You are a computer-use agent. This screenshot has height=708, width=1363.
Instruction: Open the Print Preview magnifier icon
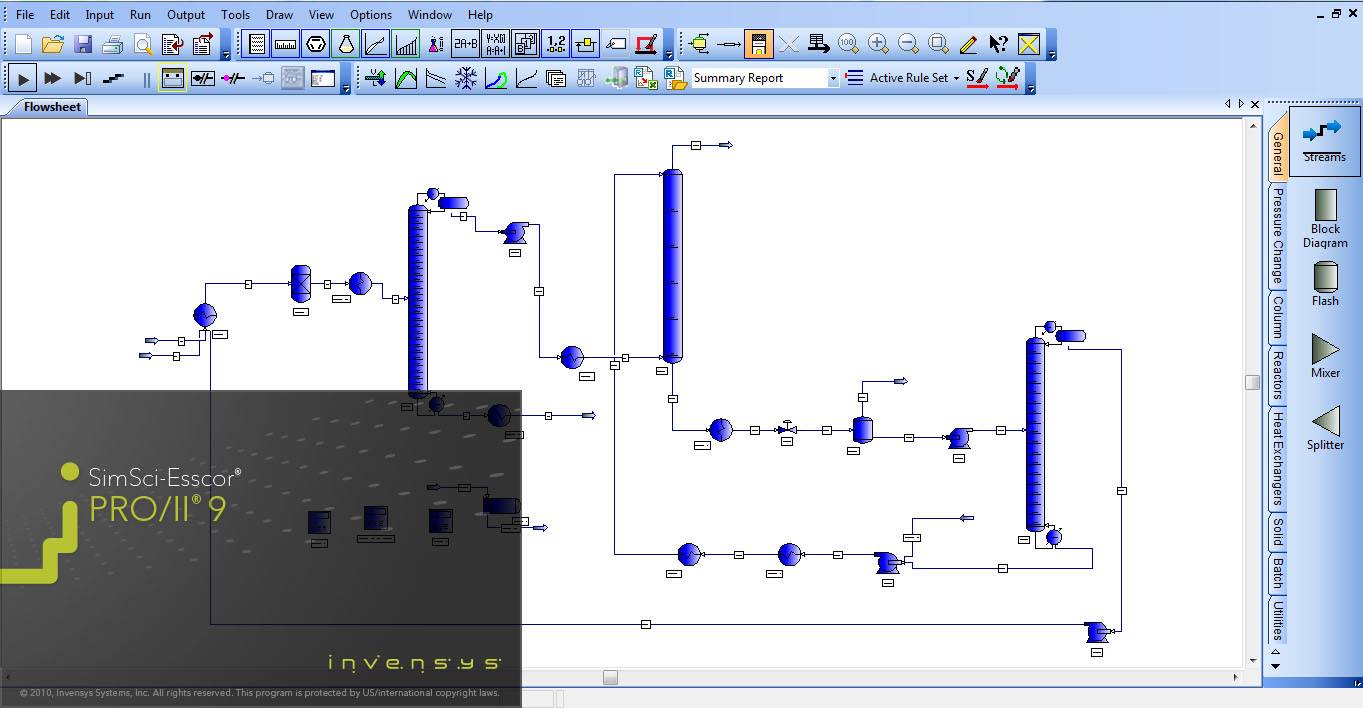pos(143,44)
